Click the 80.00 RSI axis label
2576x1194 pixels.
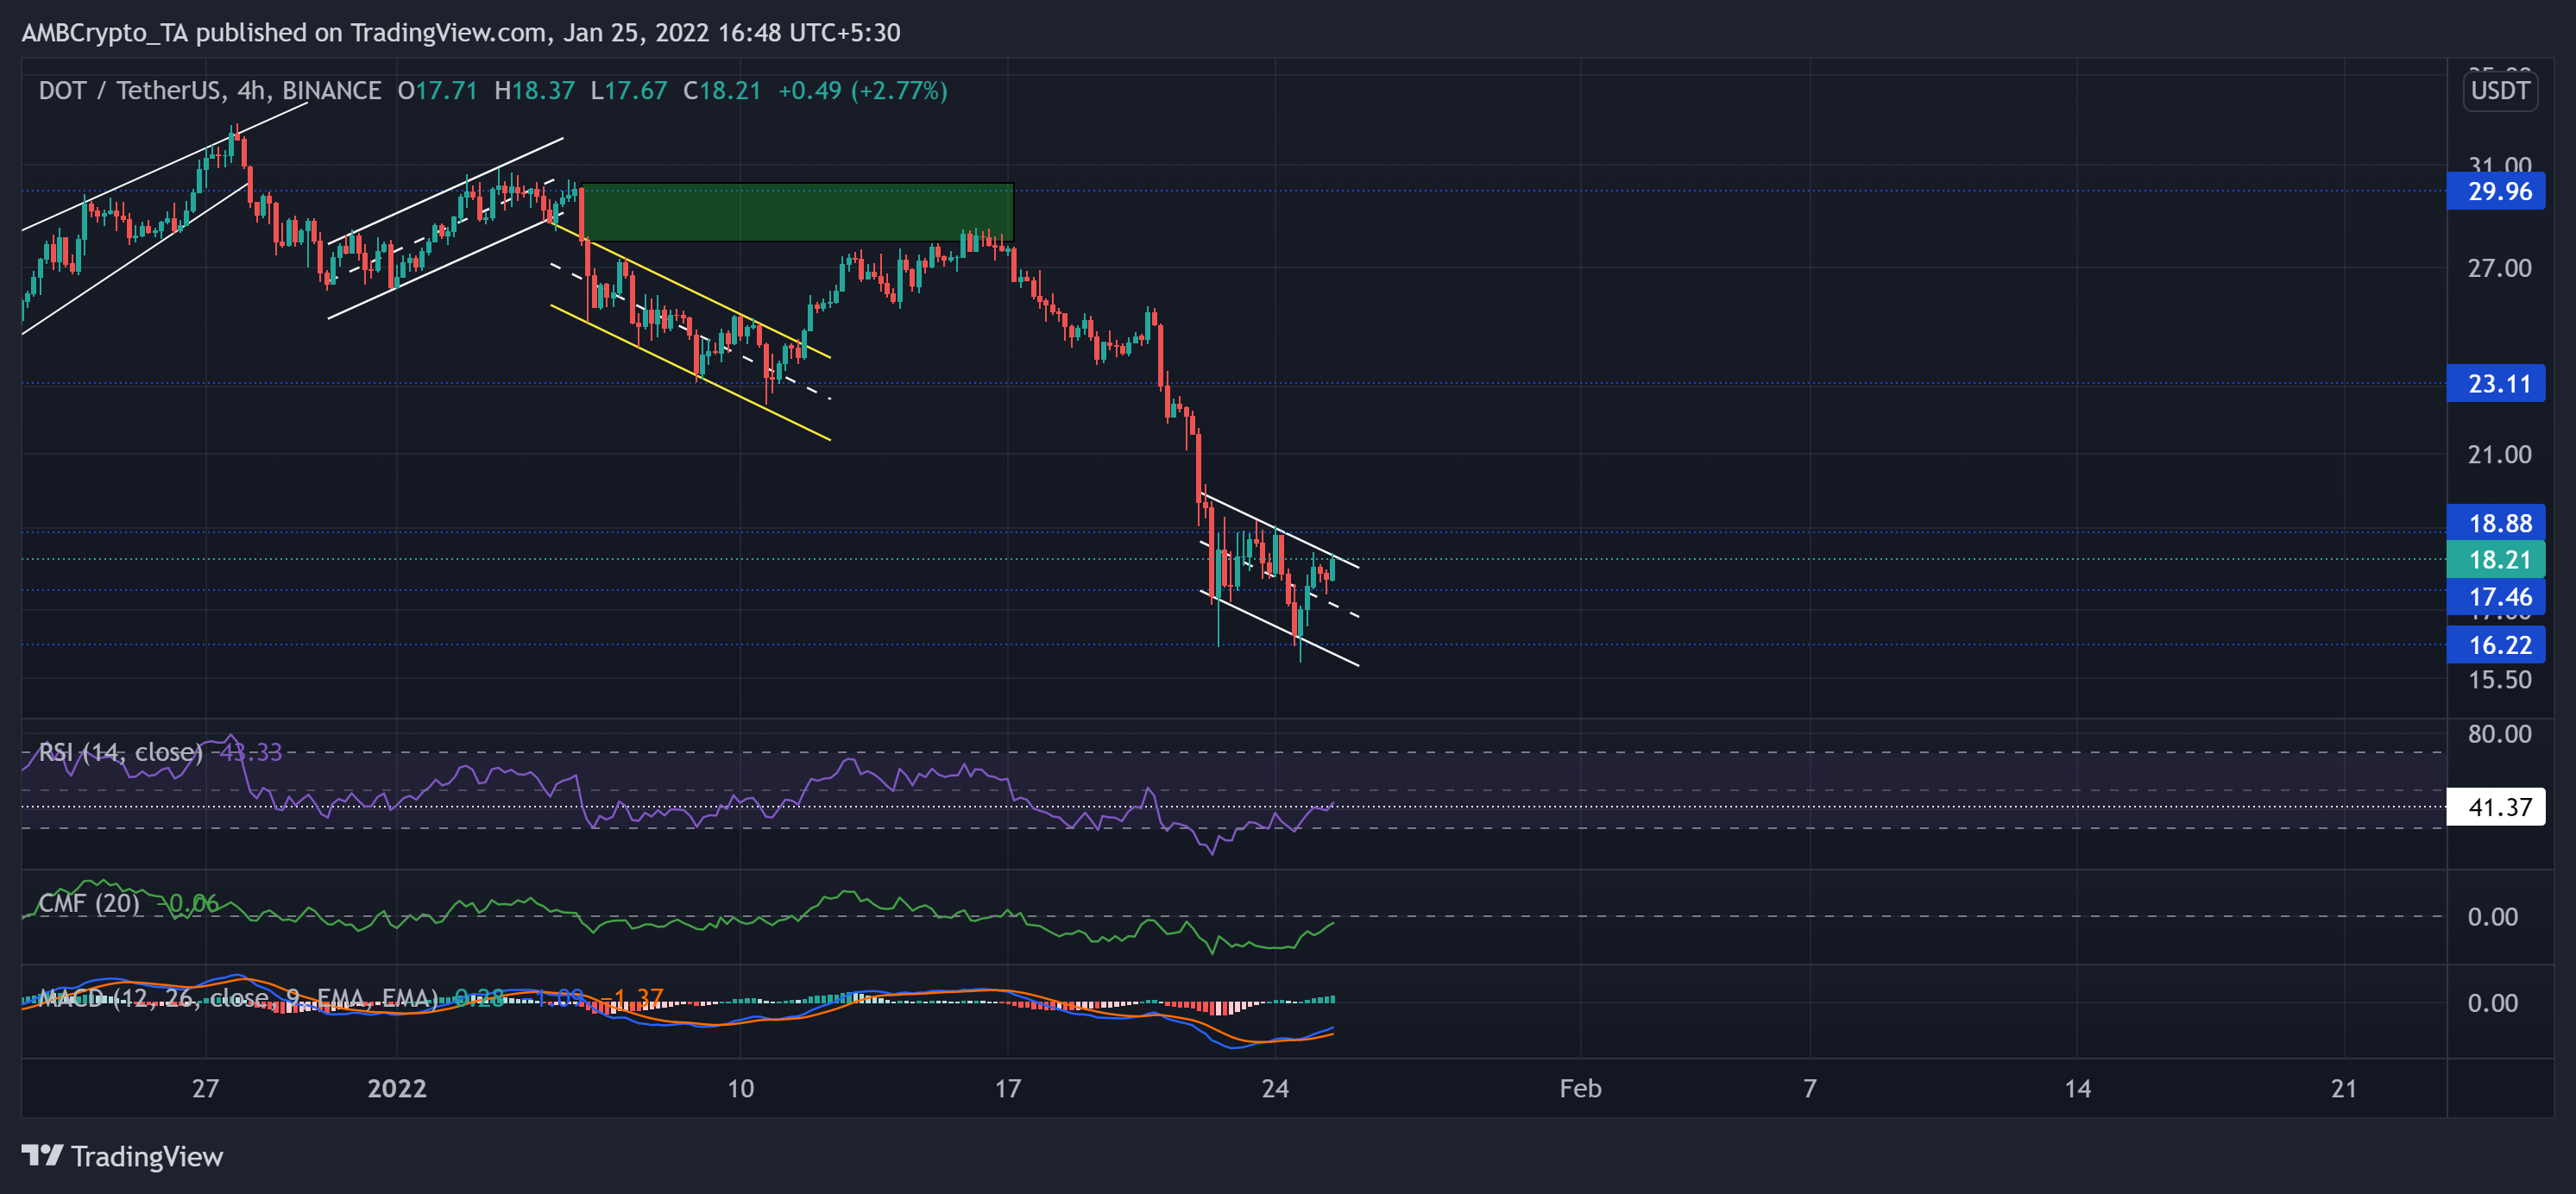point(2499,734)
